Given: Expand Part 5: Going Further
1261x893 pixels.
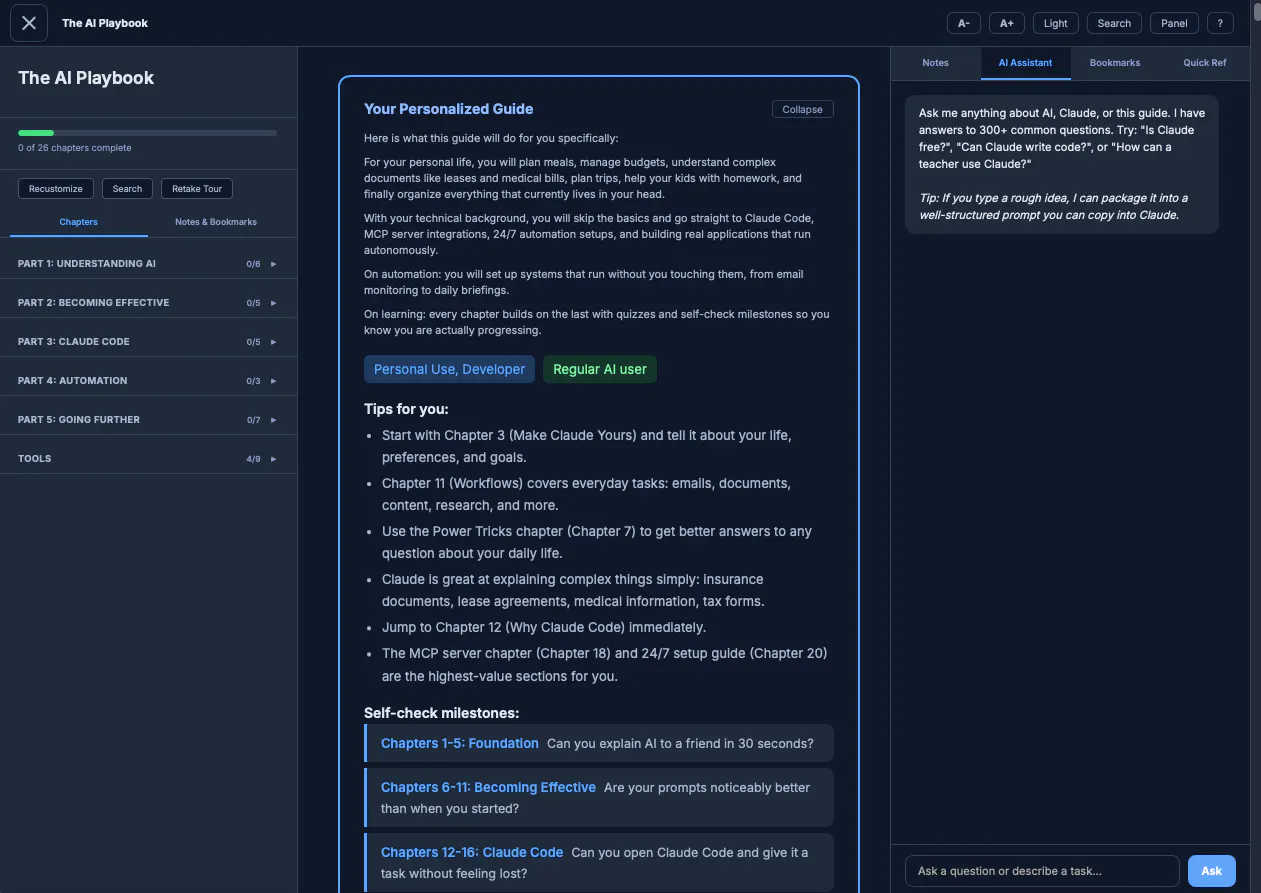Looking at the screenshot, I should tap(148, 420).
